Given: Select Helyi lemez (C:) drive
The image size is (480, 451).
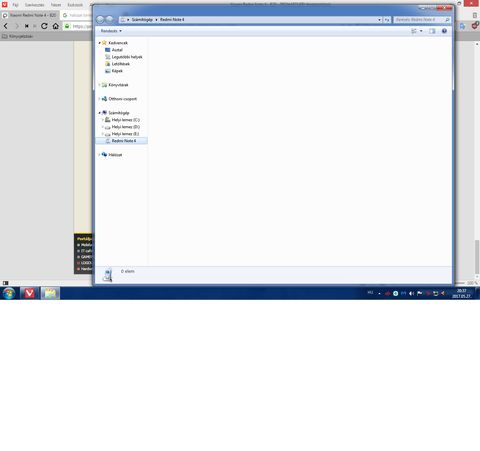Looking at the screenshot, I should (126, 120).
